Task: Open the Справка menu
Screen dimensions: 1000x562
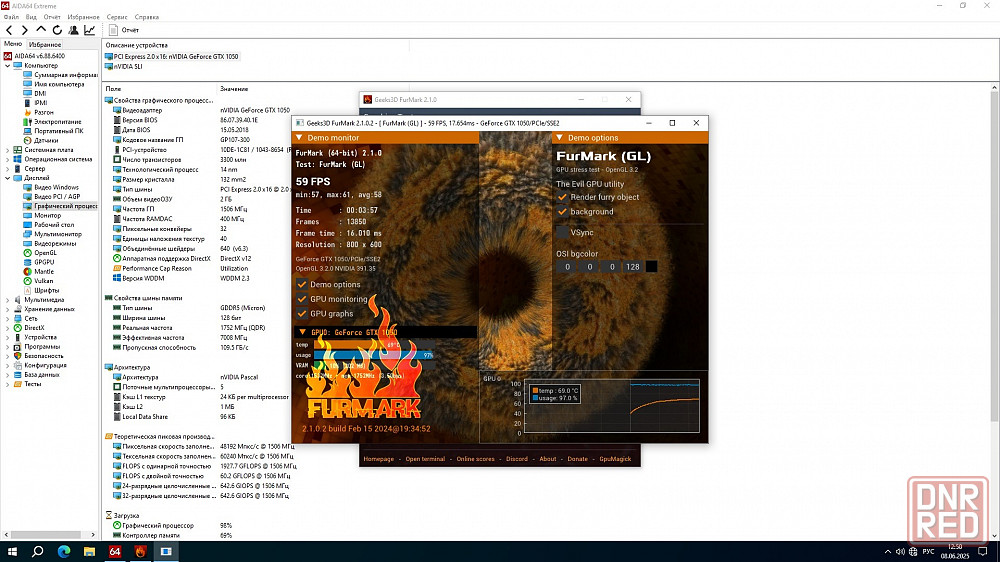Action: (x=147, y=17)
